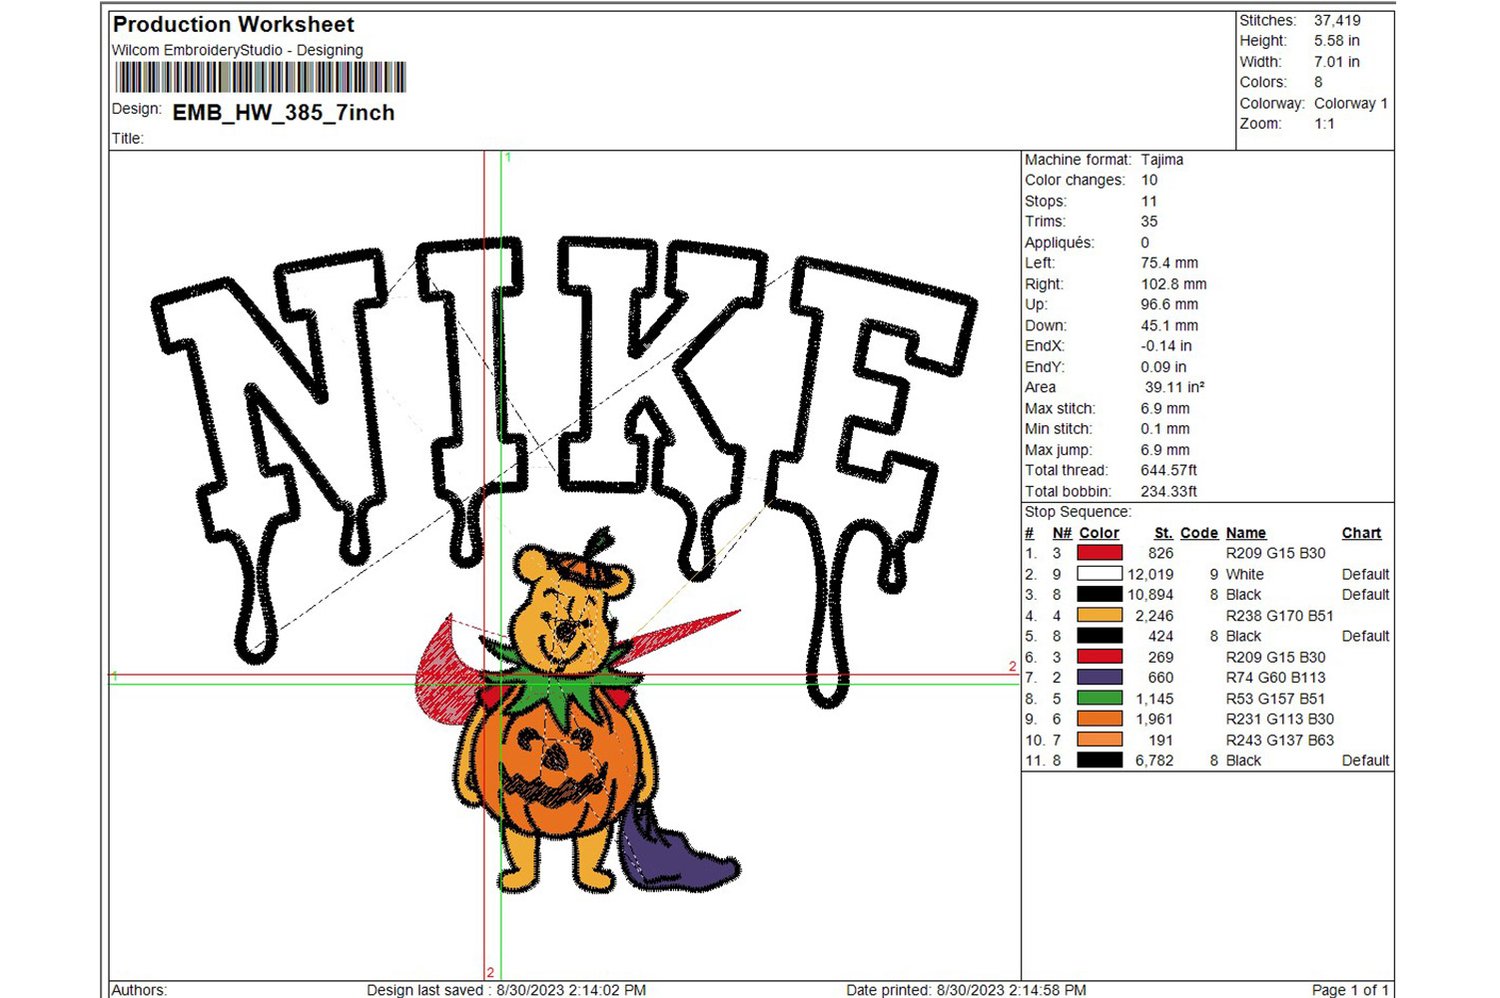Select total thread value "644.57ft"
Screen dimensions: 1500x998
1169,470
